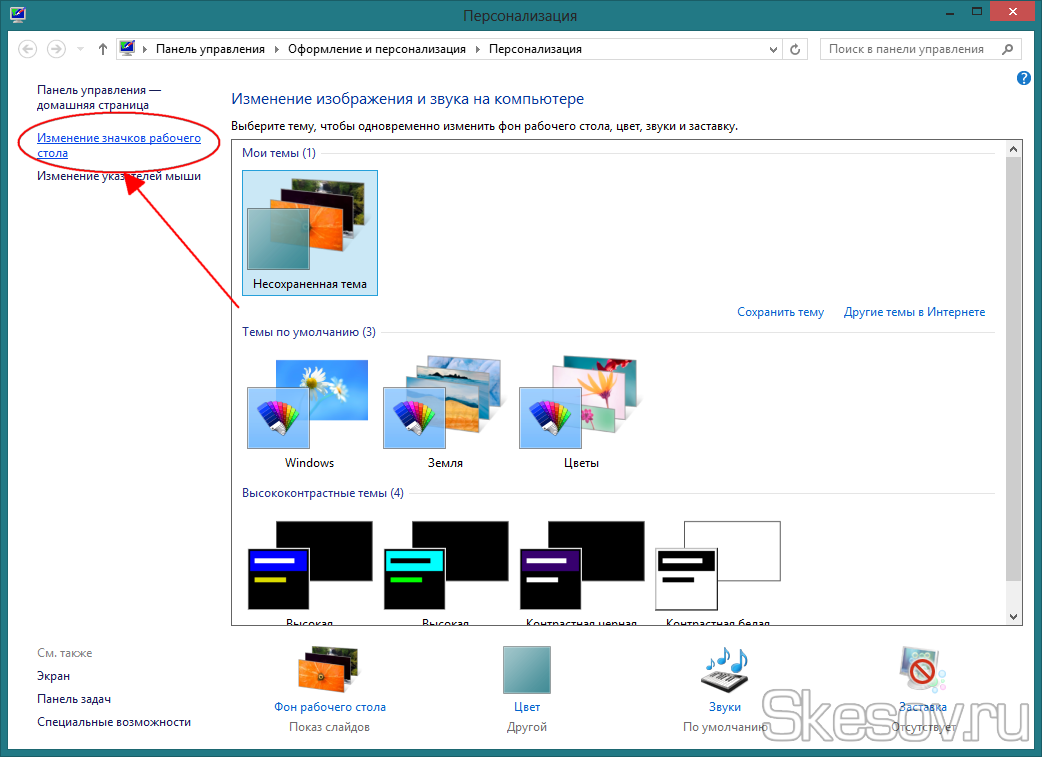Open the Color square icon
The height and width of the screenshot is (757, 1042).
click(x=526, y=670)
